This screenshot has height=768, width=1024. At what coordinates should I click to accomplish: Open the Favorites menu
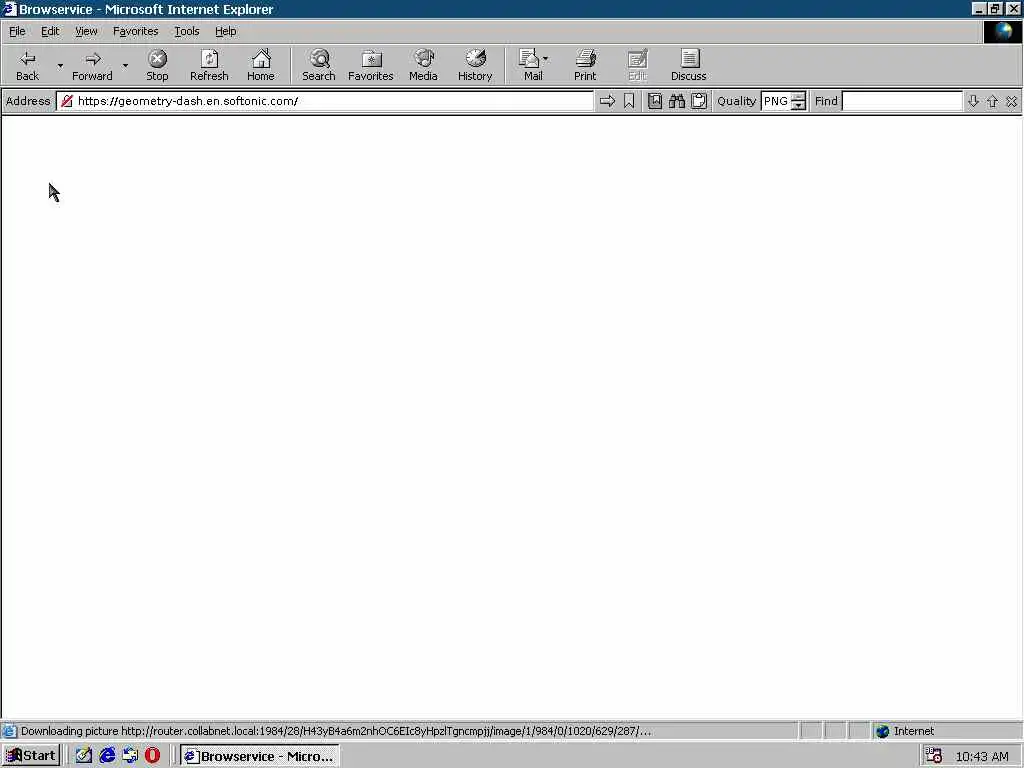point(135,31)
